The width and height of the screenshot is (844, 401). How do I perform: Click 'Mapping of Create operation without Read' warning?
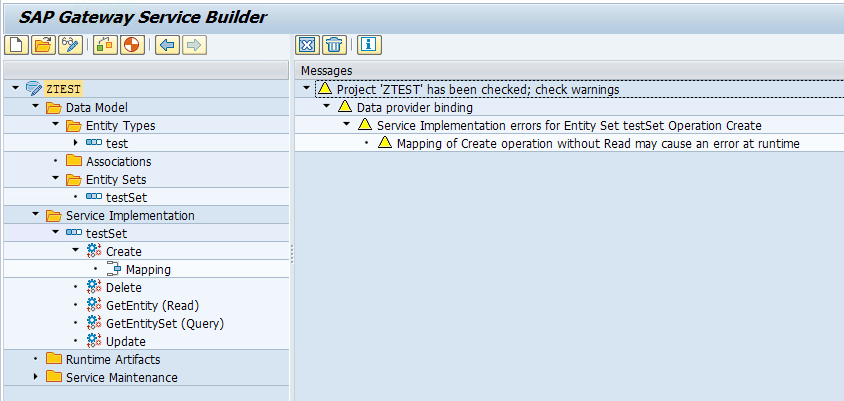pos(598,143)
